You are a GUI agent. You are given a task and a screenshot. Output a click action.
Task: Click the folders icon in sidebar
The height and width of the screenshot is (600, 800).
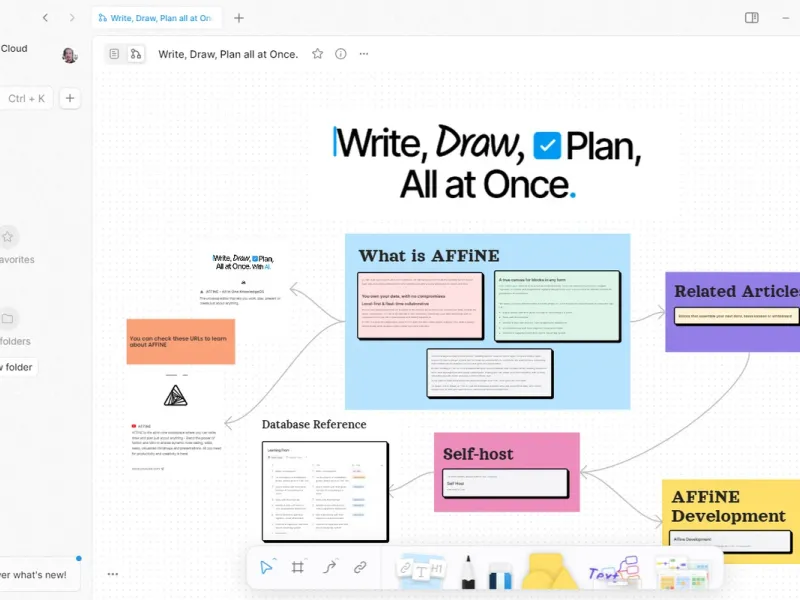click(8, 318)
